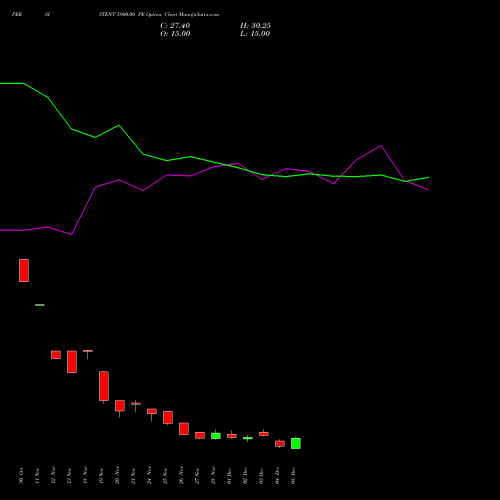Click the low value L: 15.00
The image size is (500, 500).
pyautogui.click(x=255, y=34)
